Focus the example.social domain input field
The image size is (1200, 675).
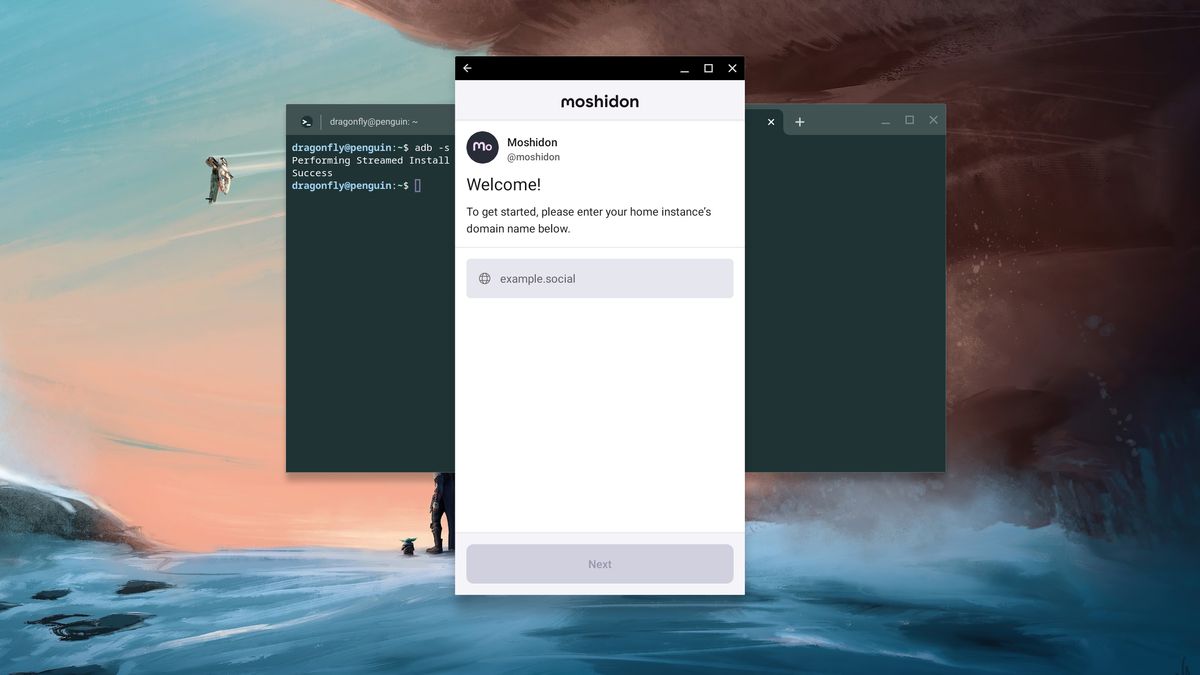pyautogui.click(x=600, y=278)
